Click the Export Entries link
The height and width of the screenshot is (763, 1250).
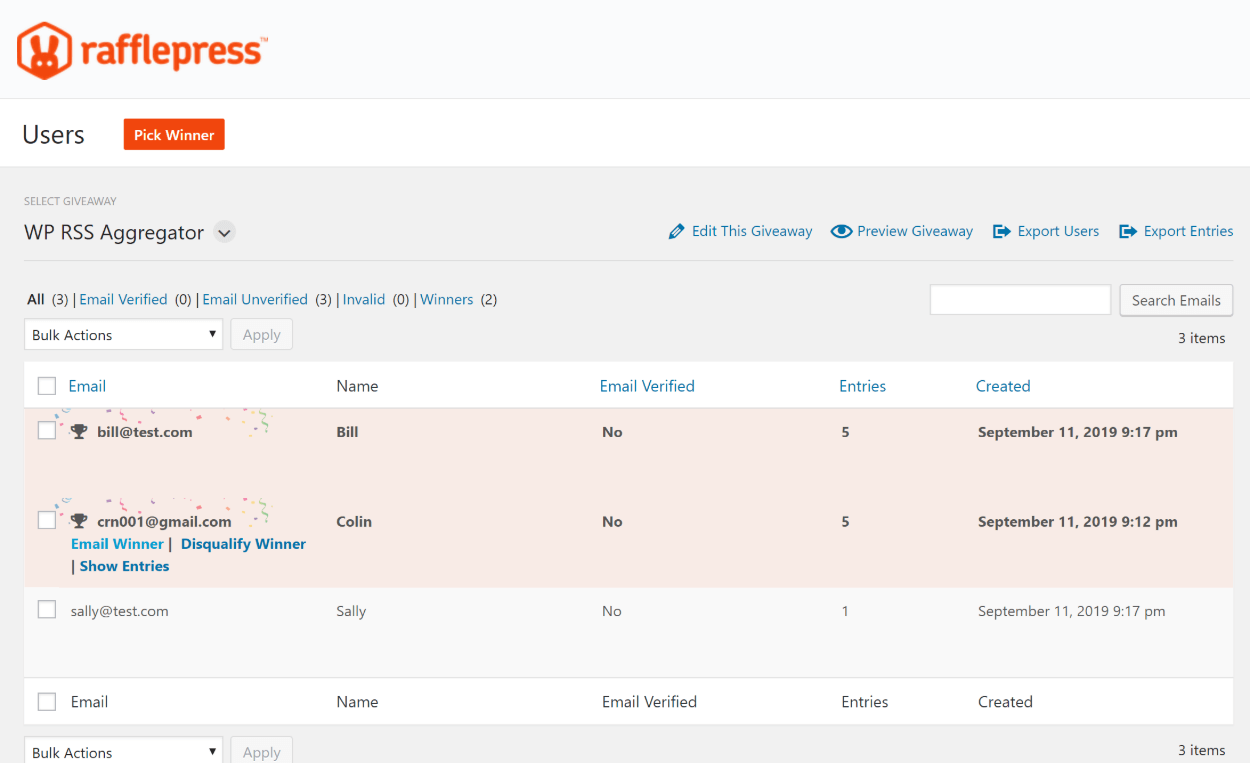point(1188,231)
